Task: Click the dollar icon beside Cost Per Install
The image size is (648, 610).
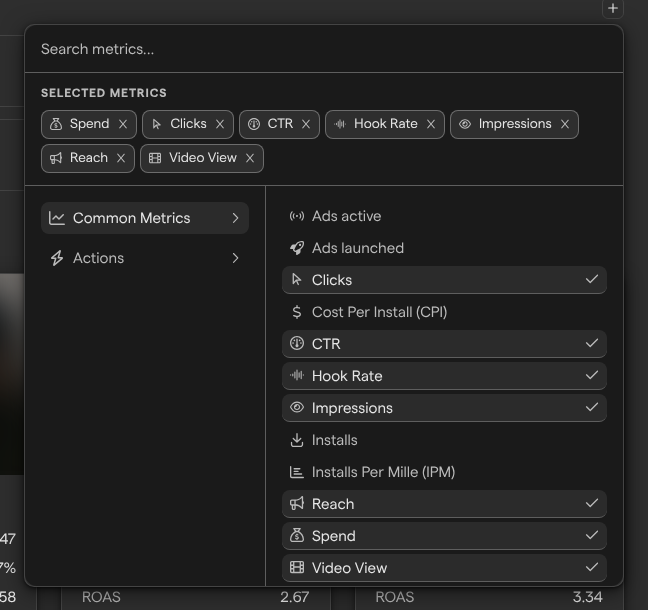Action: 297,312
